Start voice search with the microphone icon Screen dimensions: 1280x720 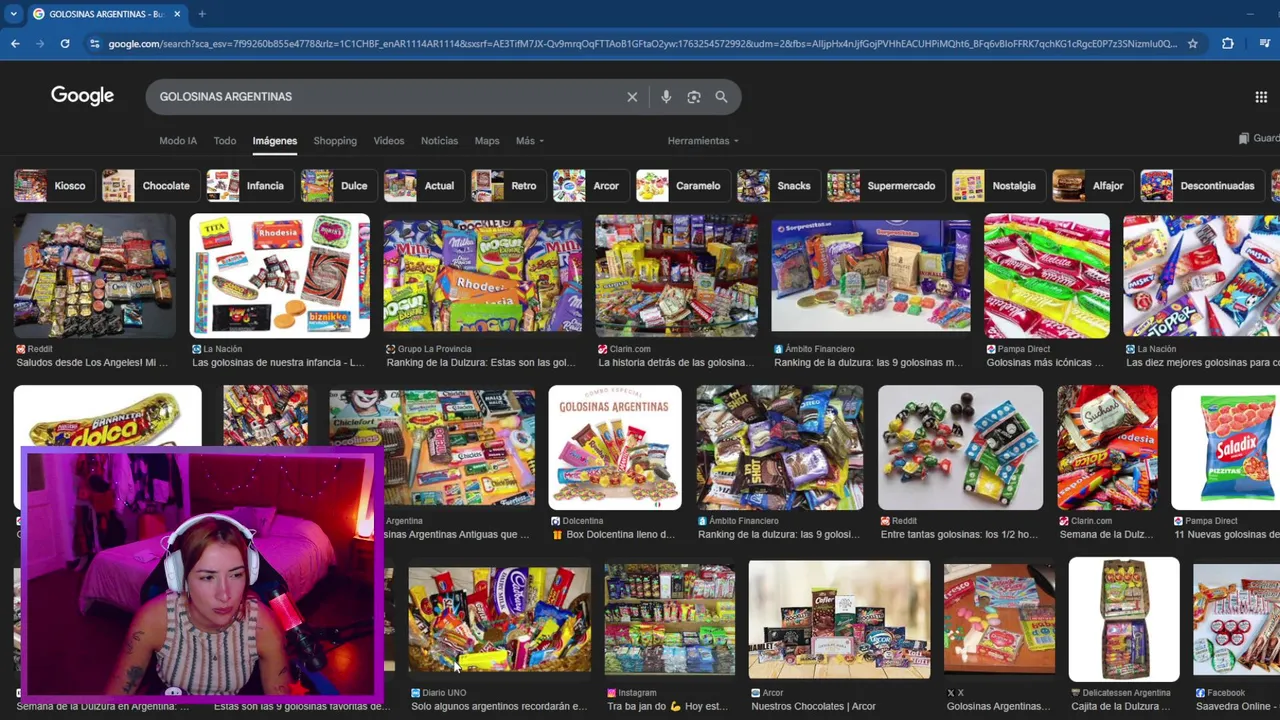tap(666, 97)
